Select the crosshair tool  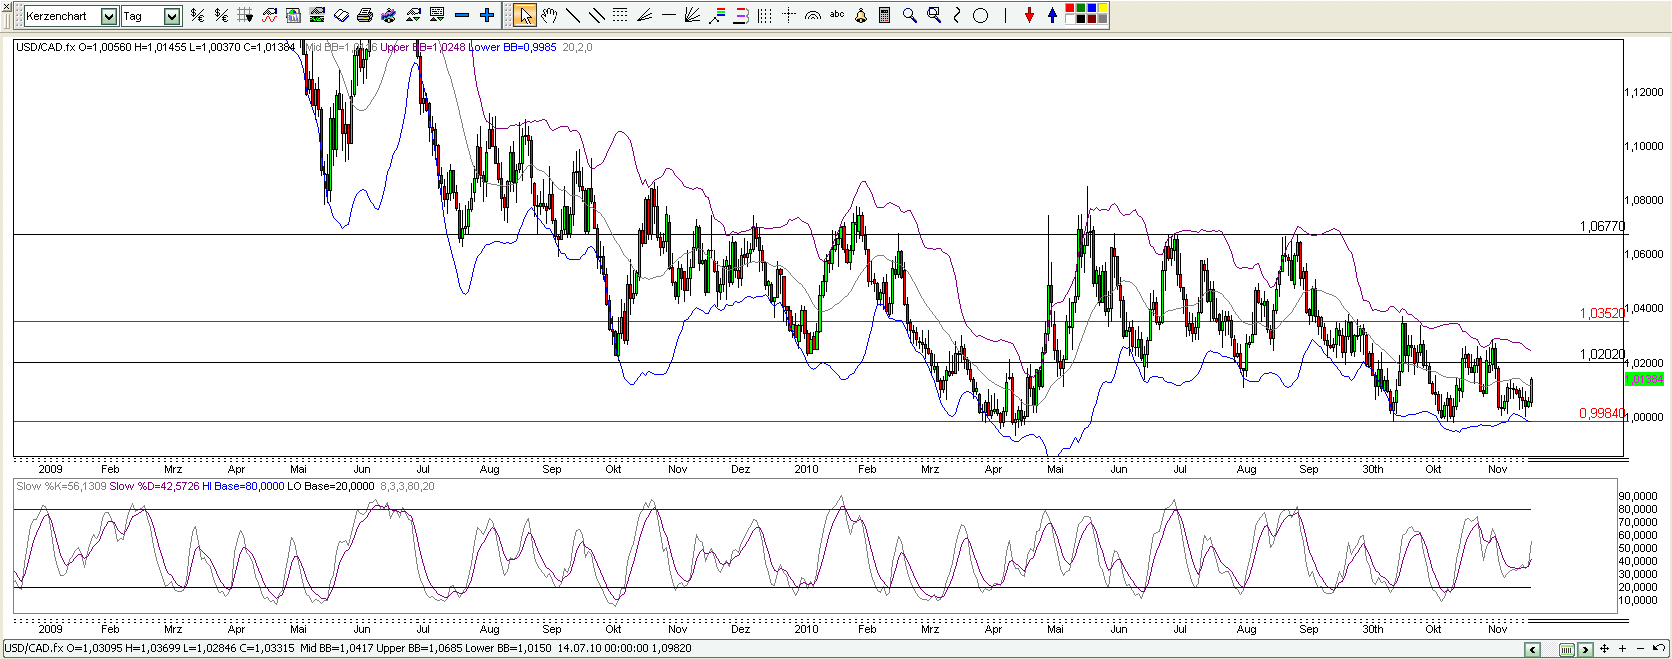pyautogui.click(x=788, y=15)
